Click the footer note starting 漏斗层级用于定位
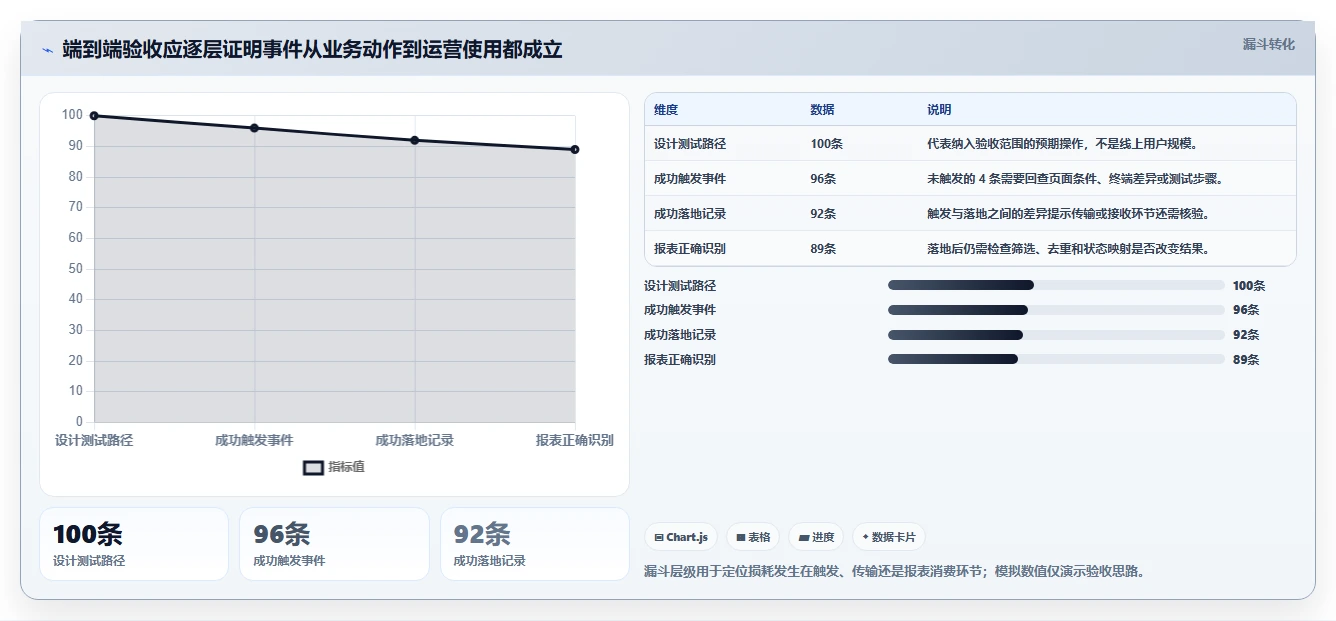 [x=894, y=572]
